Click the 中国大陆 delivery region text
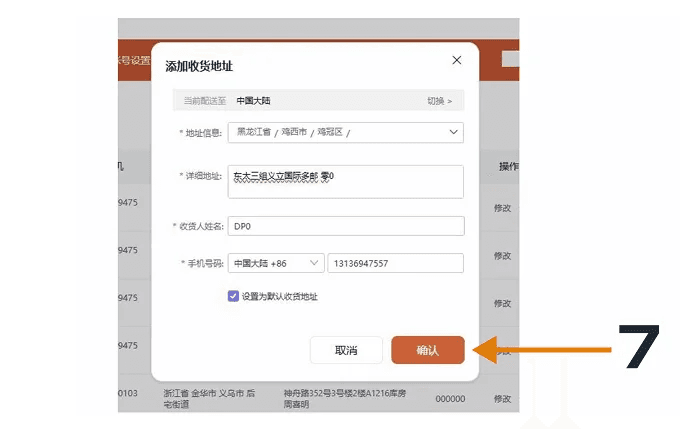The width and height of the screenshot is (700, 429). point(253,101)
